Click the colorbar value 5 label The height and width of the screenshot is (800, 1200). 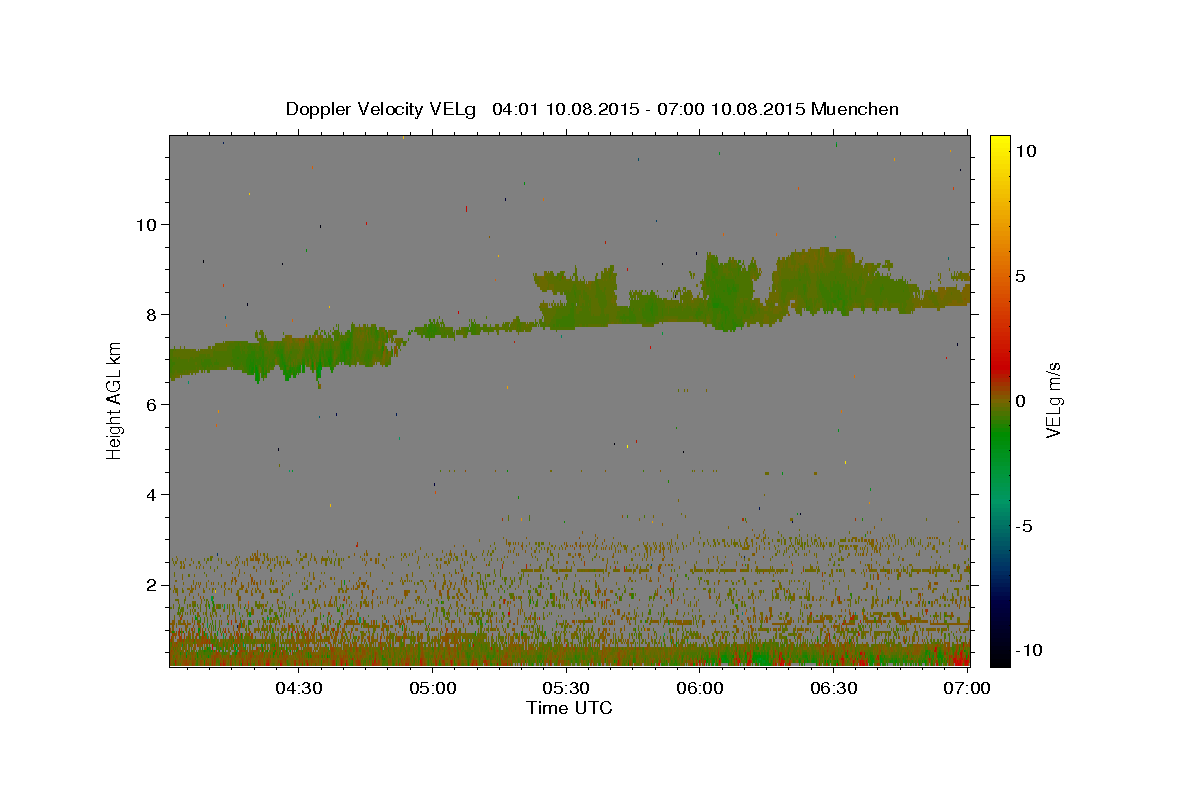pos(1021,276)
